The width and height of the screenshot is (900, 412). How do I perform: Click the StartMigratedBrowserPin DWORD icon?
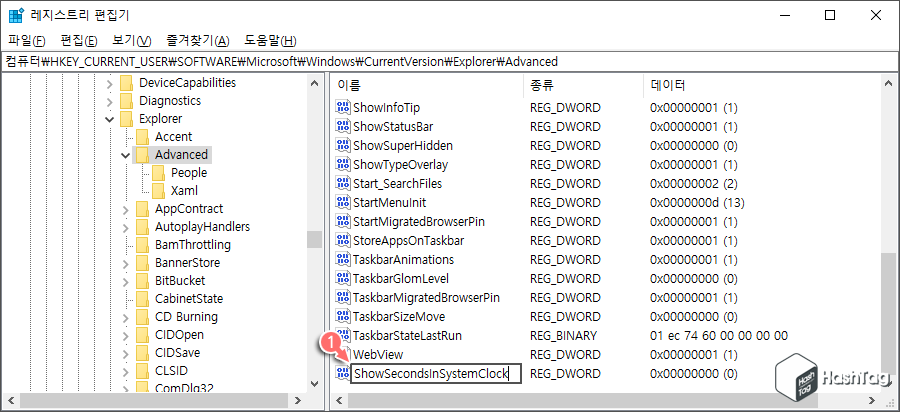[x=343, y=221]
